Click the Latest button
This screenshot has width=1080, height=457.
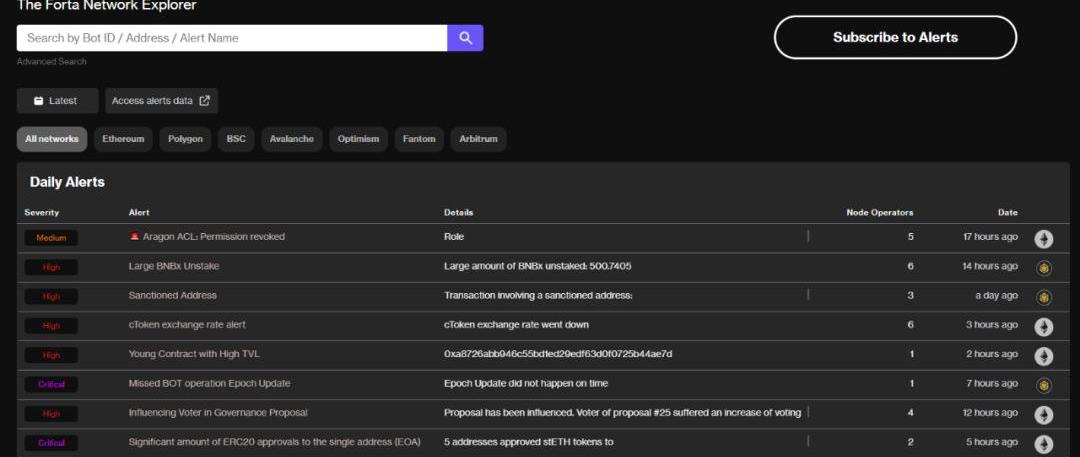(x=58, y=101)
